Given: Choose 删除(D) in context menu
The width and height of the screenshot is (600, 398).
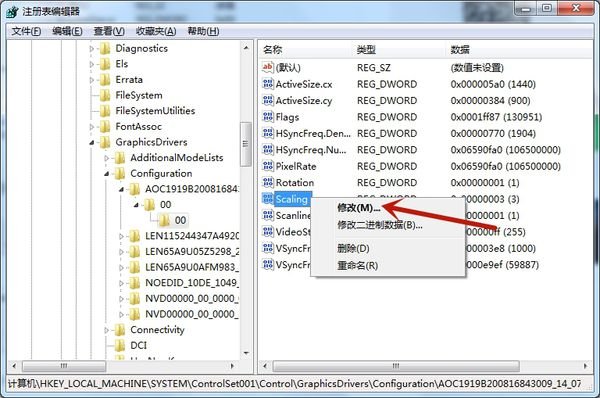Looking at the screenshot, I should 353,248.
